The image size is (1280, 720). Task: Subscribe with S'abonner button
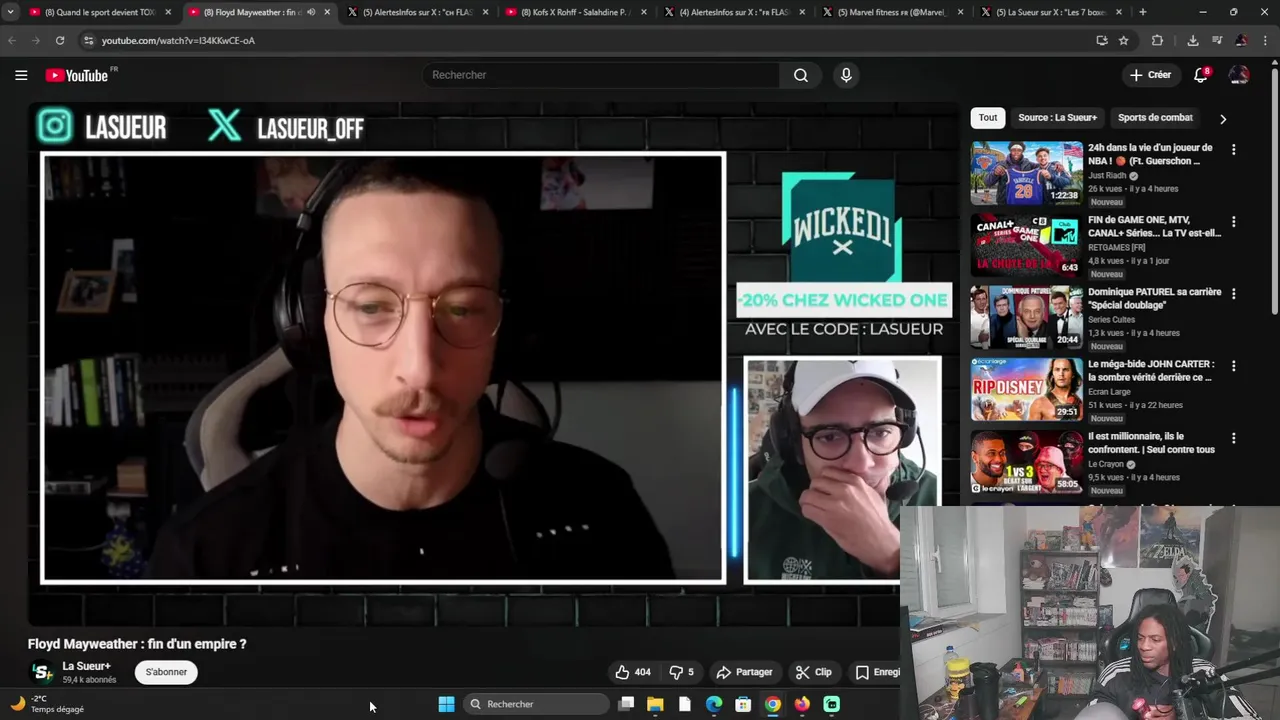[x=166, y=672]
